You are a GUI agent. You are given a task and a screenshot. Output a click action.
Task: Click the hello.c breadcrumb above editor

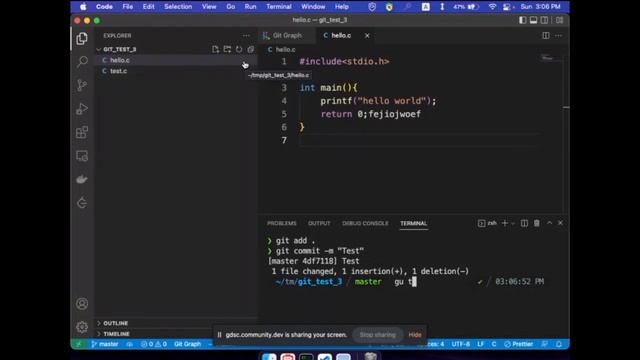coord(282,49)
